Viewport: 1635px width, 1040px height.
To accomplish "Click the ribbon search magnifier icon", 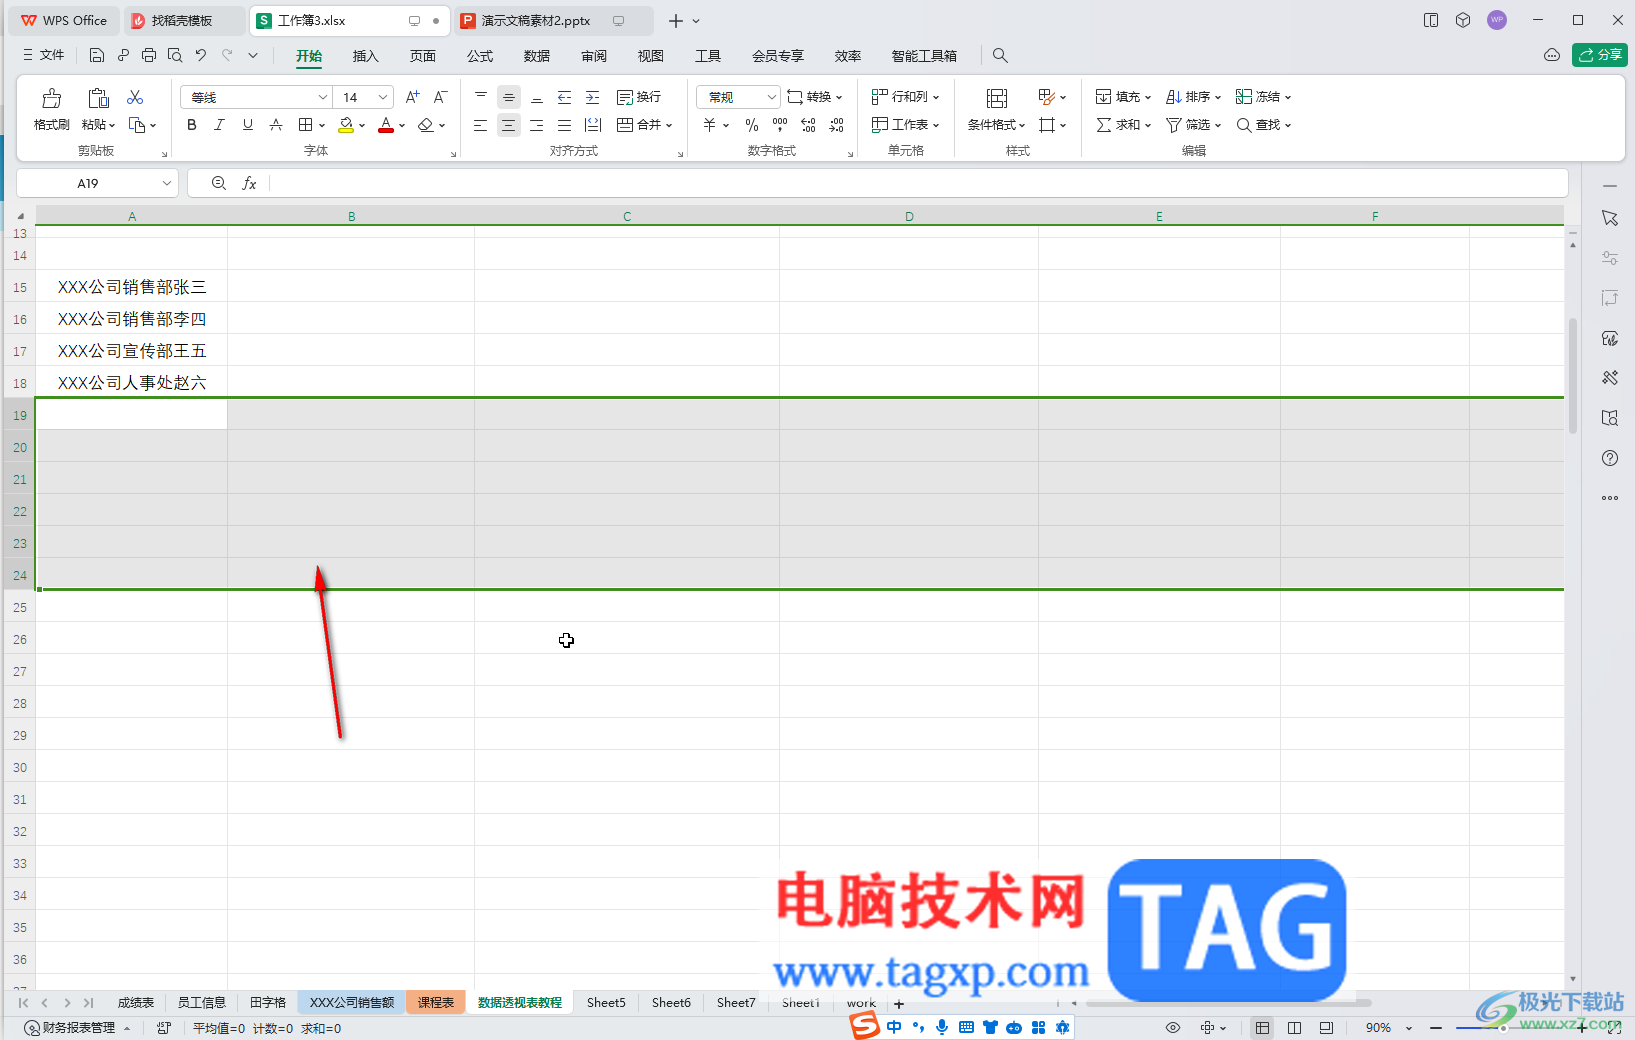I will pyautogui.click(x=1000, y=56).
